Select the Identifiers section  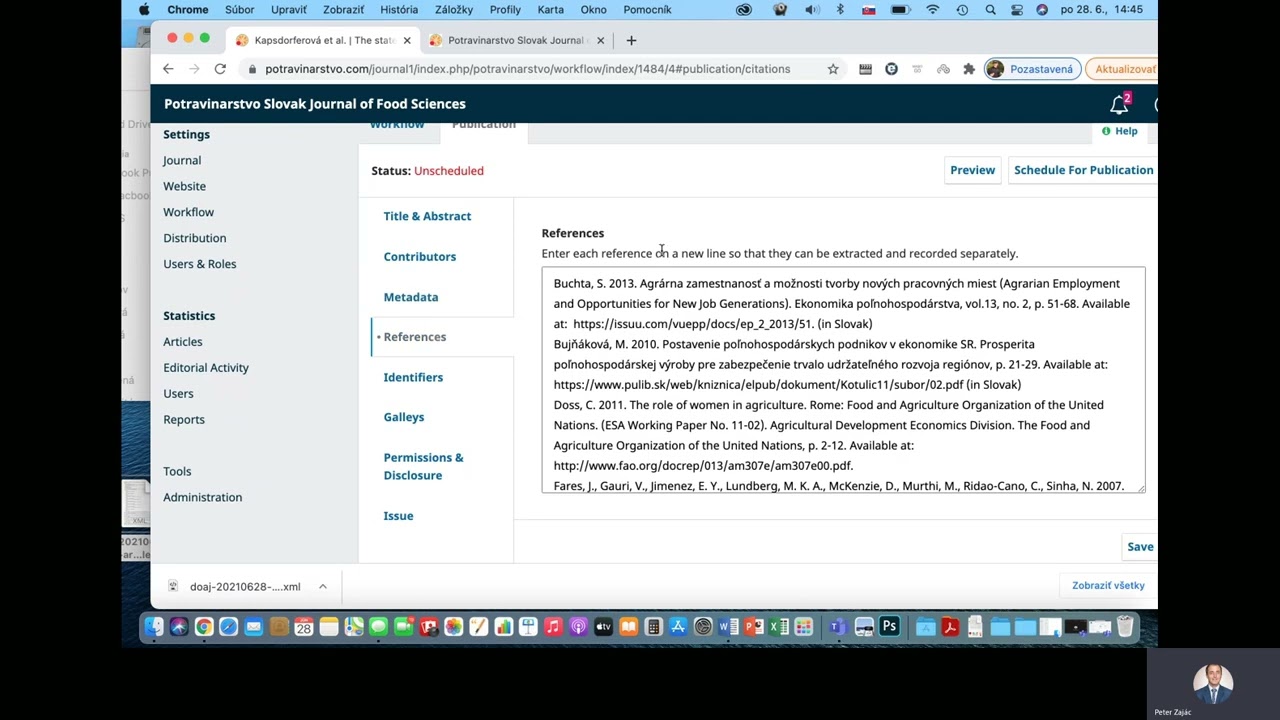pyautogui.click(x=413, y=377)
